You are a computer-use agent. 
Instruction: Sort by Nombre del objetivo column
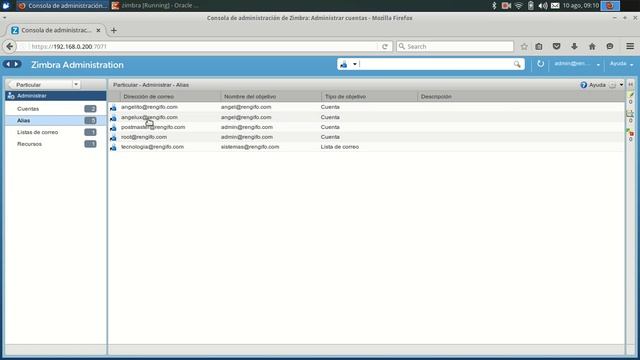[271, 97]
